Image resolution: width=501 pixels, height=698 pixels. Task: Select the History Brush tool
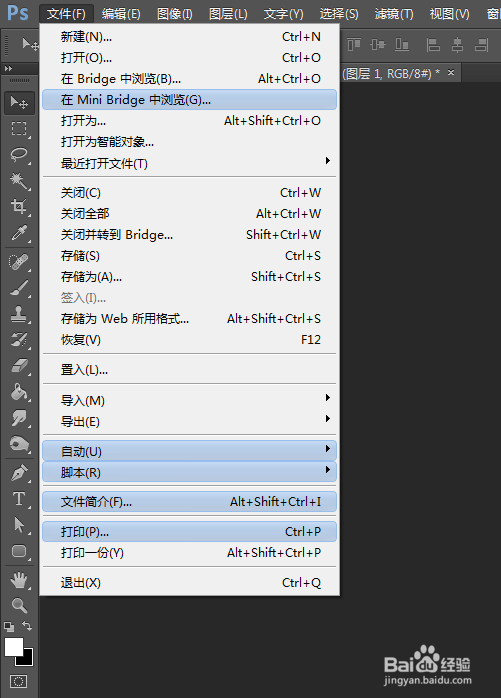tap(19, 340)
